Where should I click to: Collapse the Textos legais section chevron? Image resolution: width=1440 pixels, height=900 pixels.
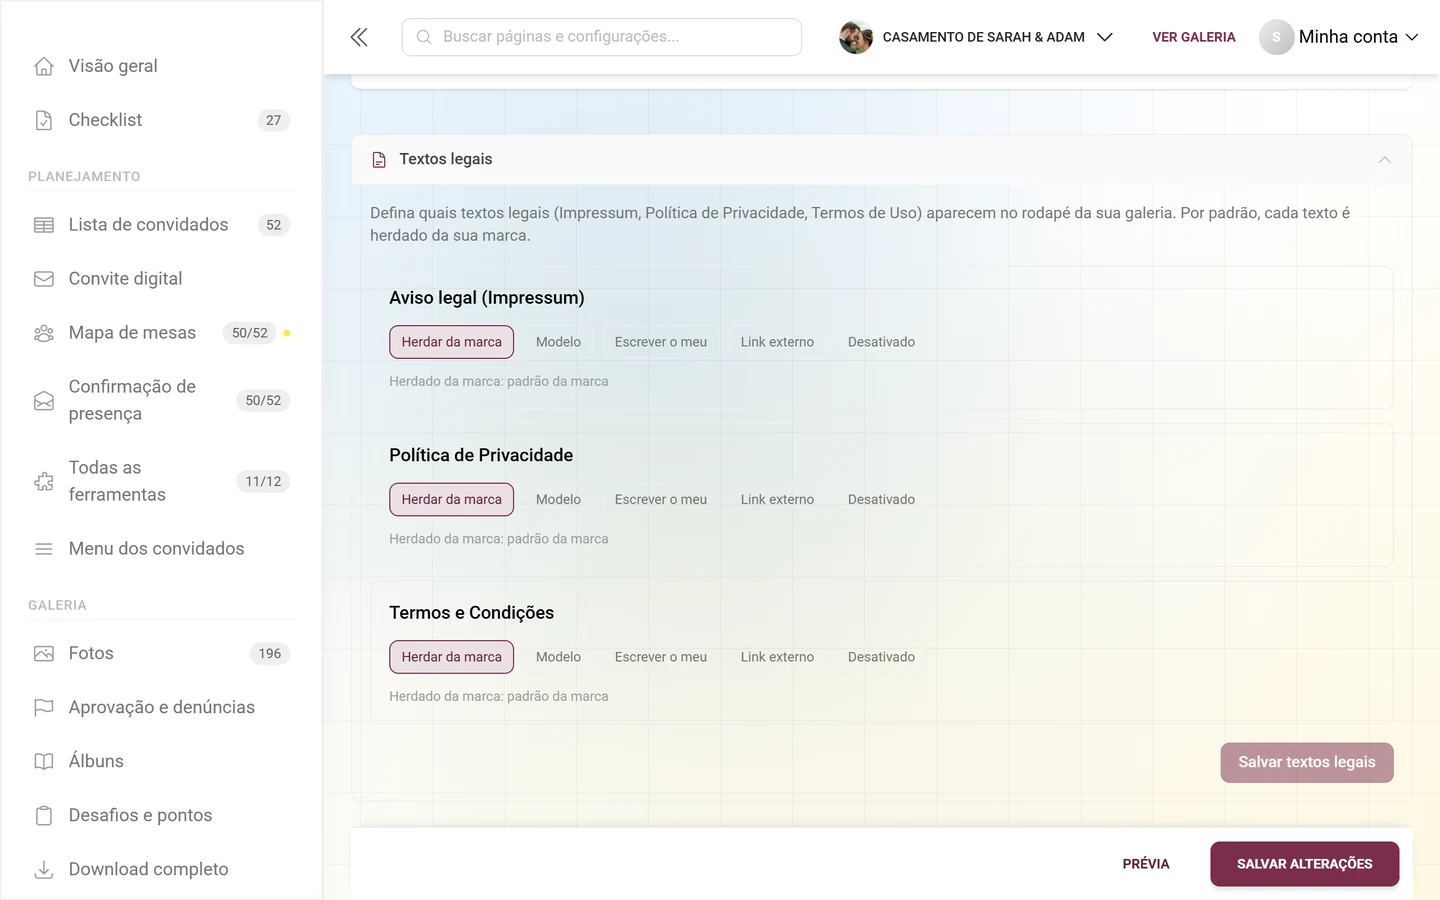pos(1385,160)
